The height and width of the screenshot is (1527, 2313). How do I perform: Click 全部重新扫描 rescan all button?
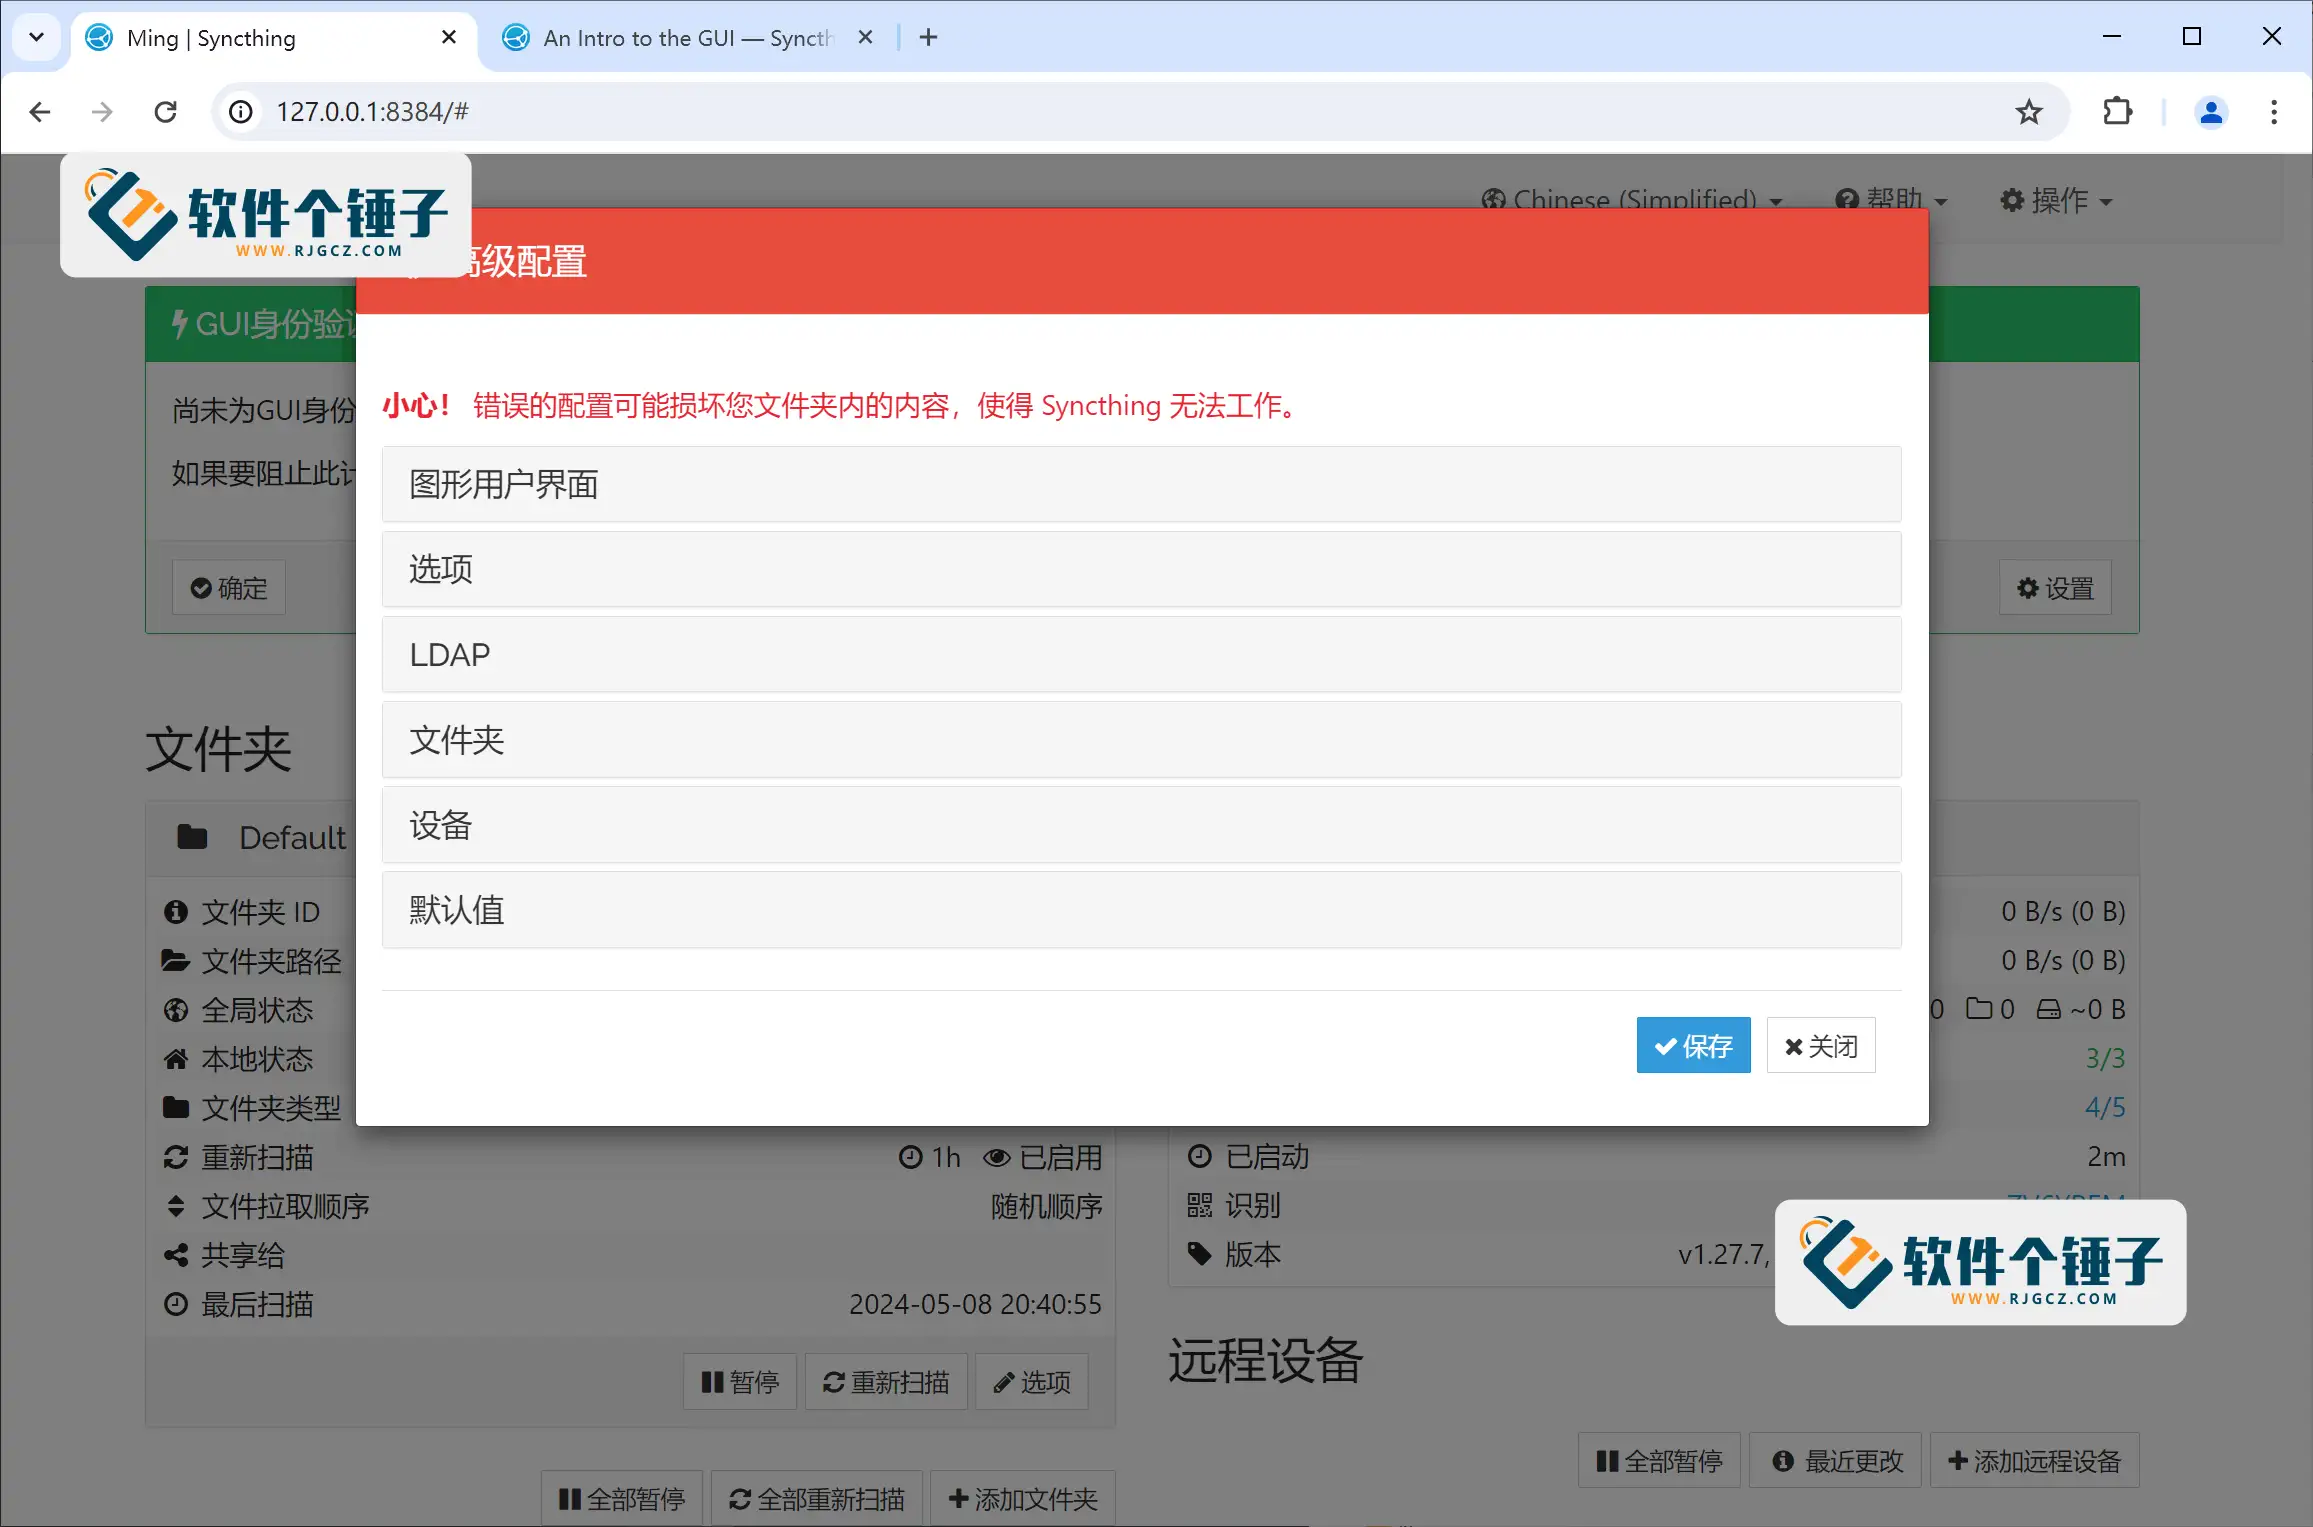[x=816, y=1498]
